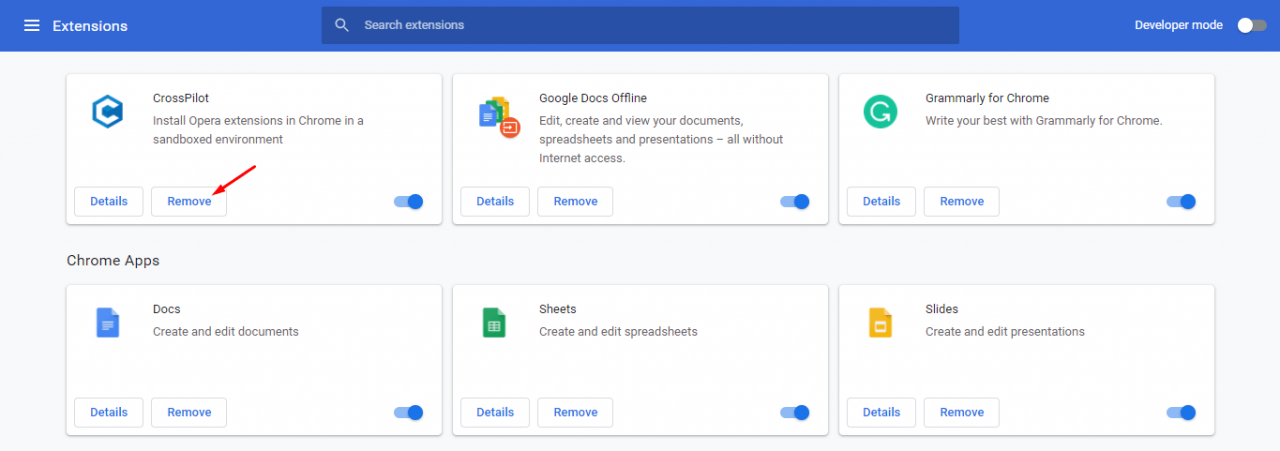Enable Developer mode switch
The image size is (1280, 451).
coord(1251,25)
